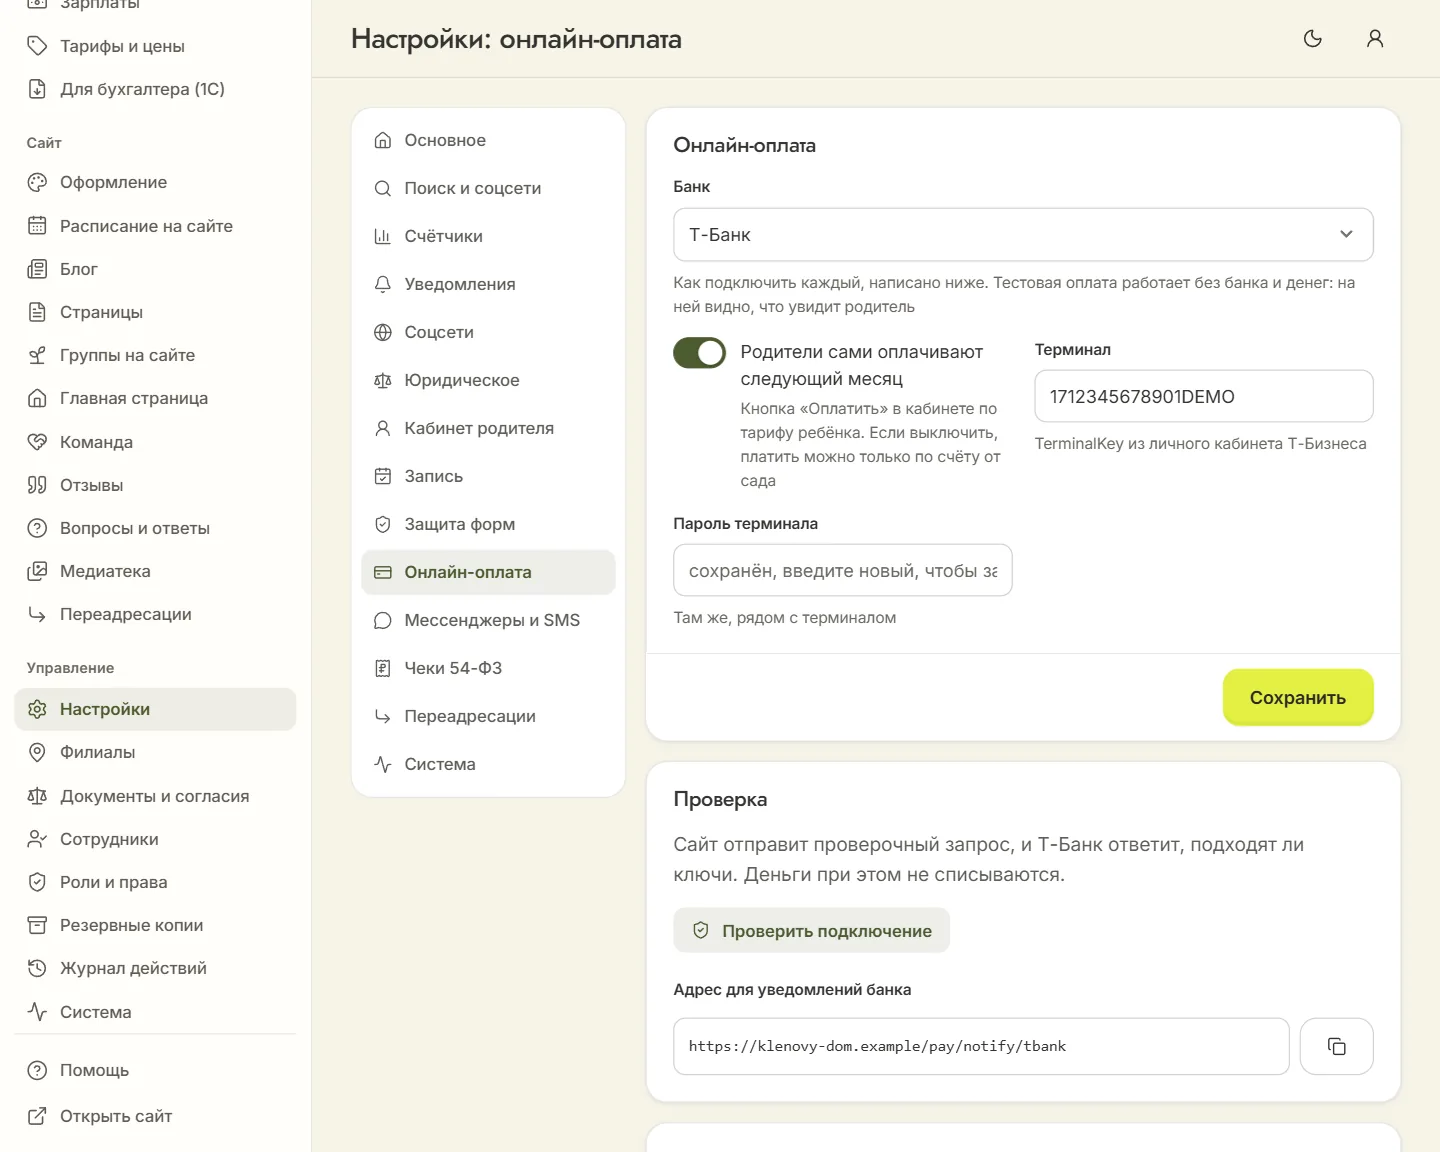Go to Запись settings section

tap(488, 476)
